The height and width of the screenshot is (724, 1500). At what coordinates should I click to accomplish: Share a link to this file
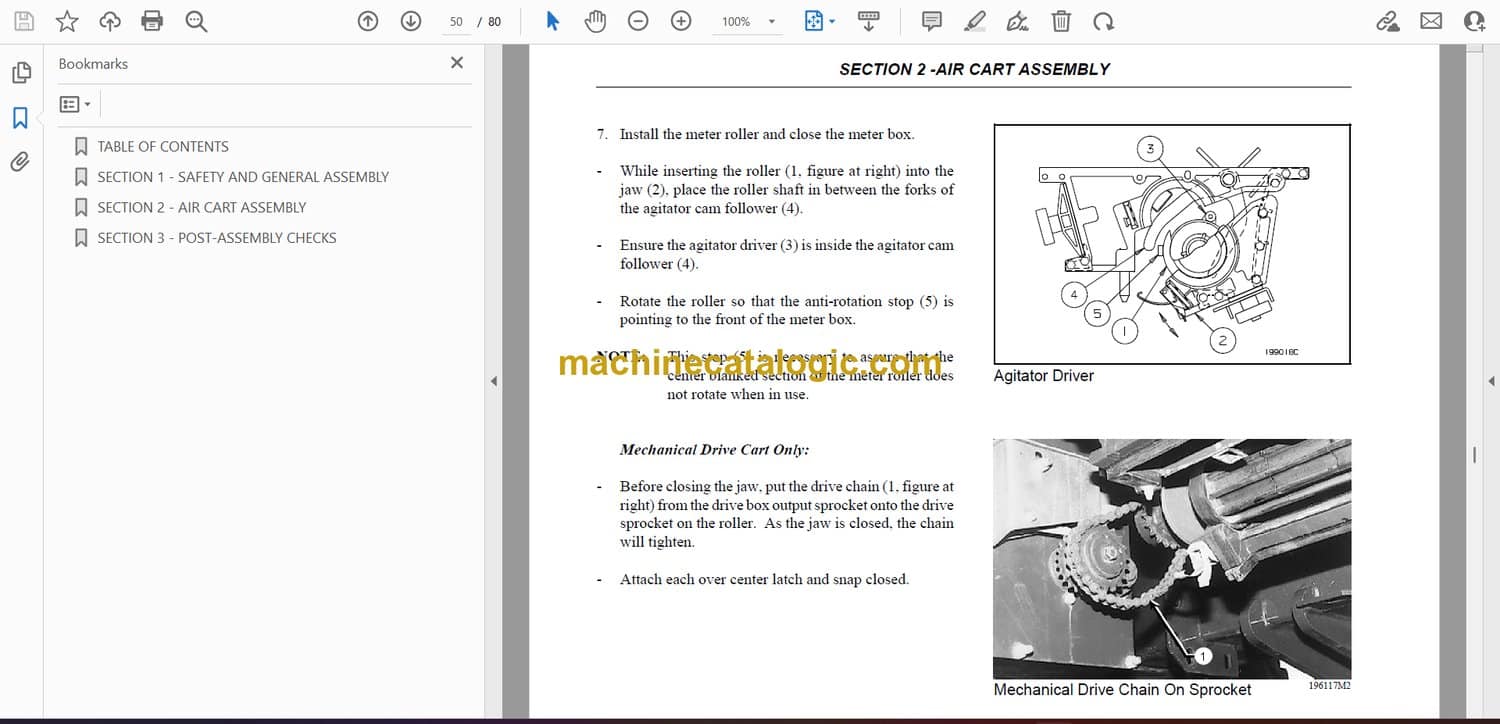tap(1388, 21)
